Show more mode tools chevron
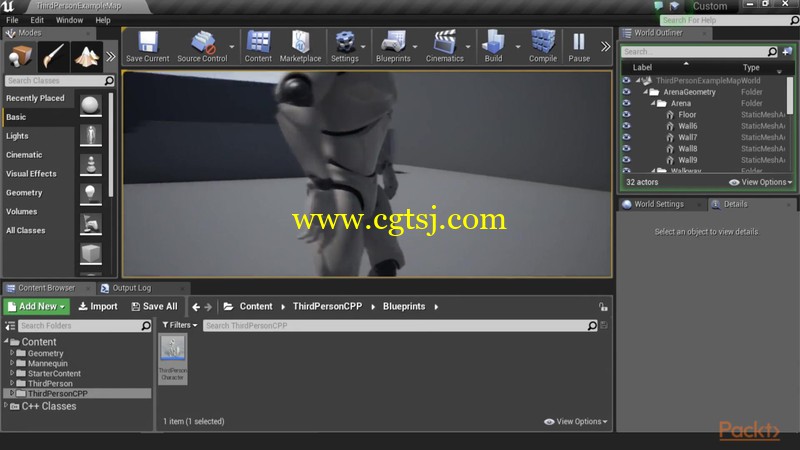Screen dimensions: 800x450 click(x=111, y=57)
